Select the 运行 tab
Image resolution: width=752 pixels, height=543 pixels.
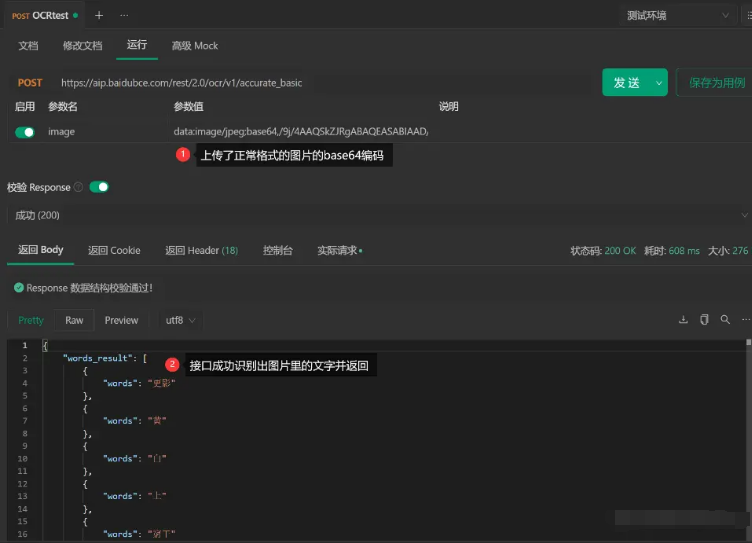137,45
